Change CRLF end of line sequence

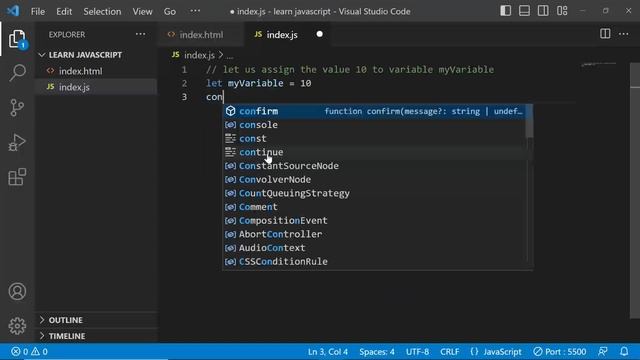click(449, 351)
